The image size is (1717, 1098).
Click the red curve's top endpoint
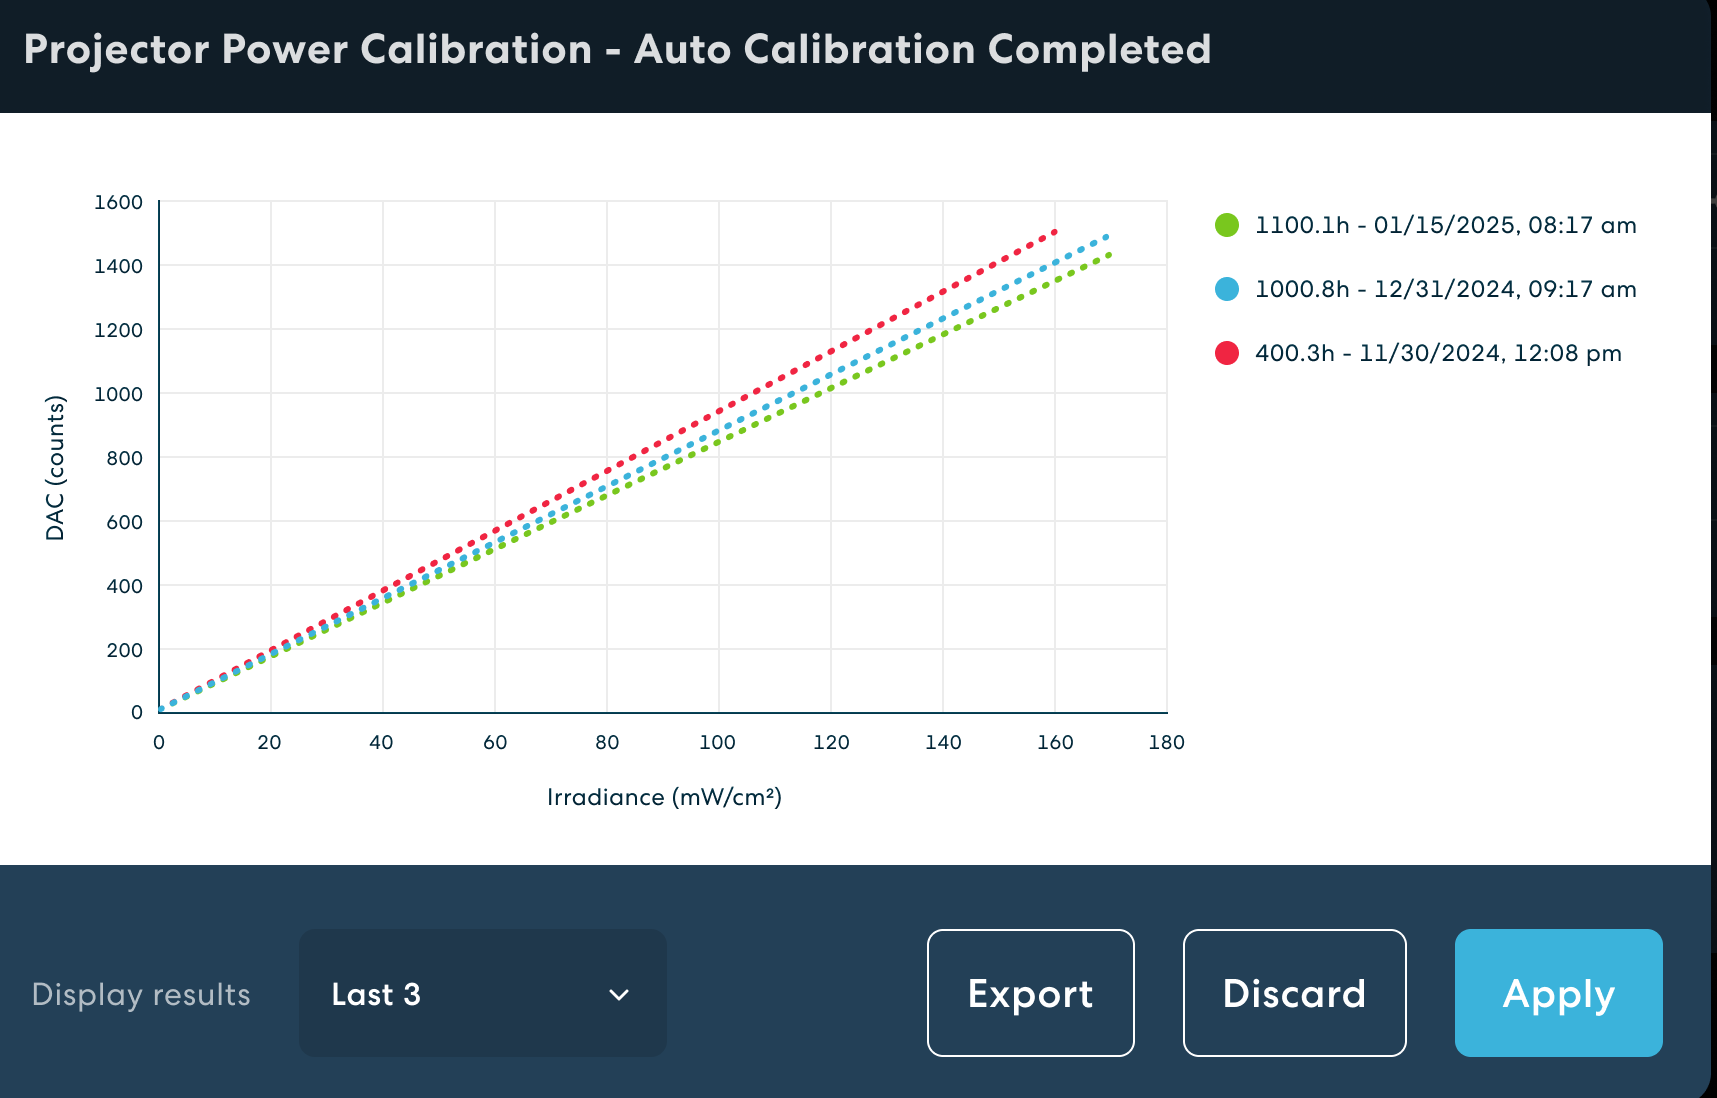click(1055, 232)
